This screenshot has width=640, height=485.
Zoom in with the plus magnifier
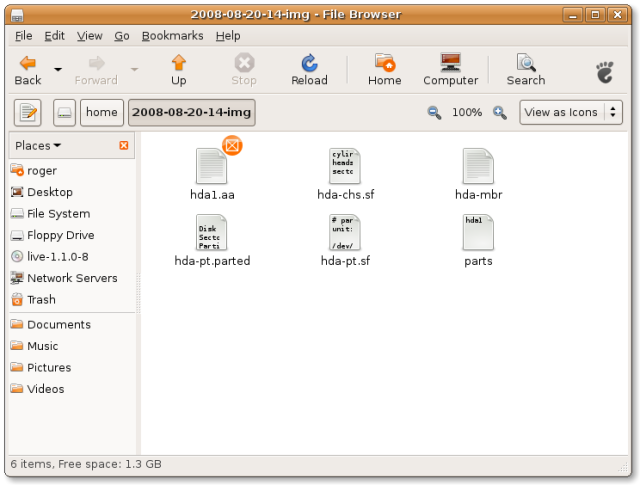500,112
